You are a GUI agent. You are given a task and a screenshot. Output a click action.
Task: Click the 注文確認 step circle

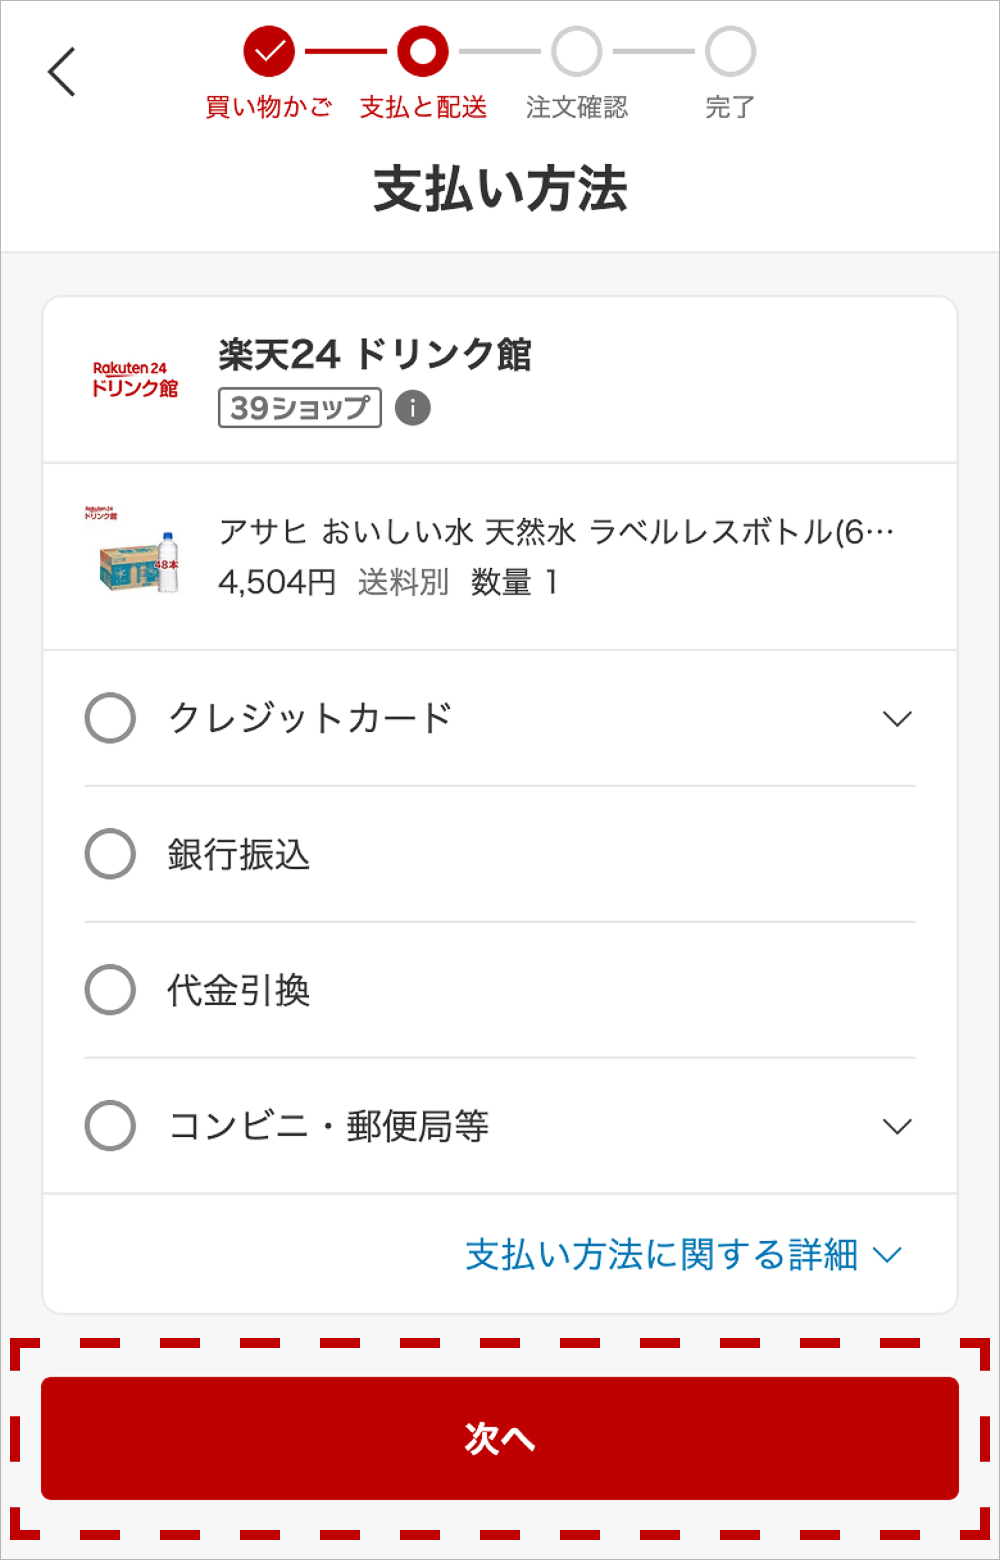[x=577, y=52]
